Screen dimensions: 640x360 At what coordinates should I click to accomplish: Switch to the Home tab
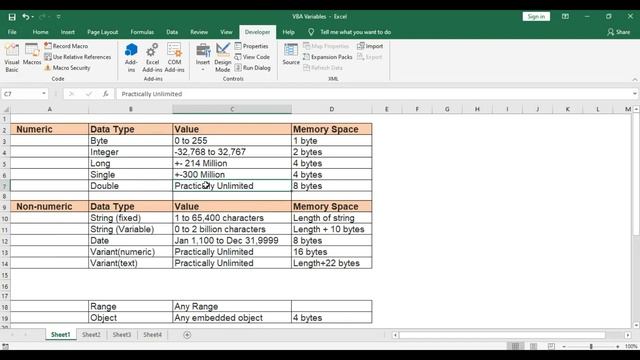tap(40, 32)
